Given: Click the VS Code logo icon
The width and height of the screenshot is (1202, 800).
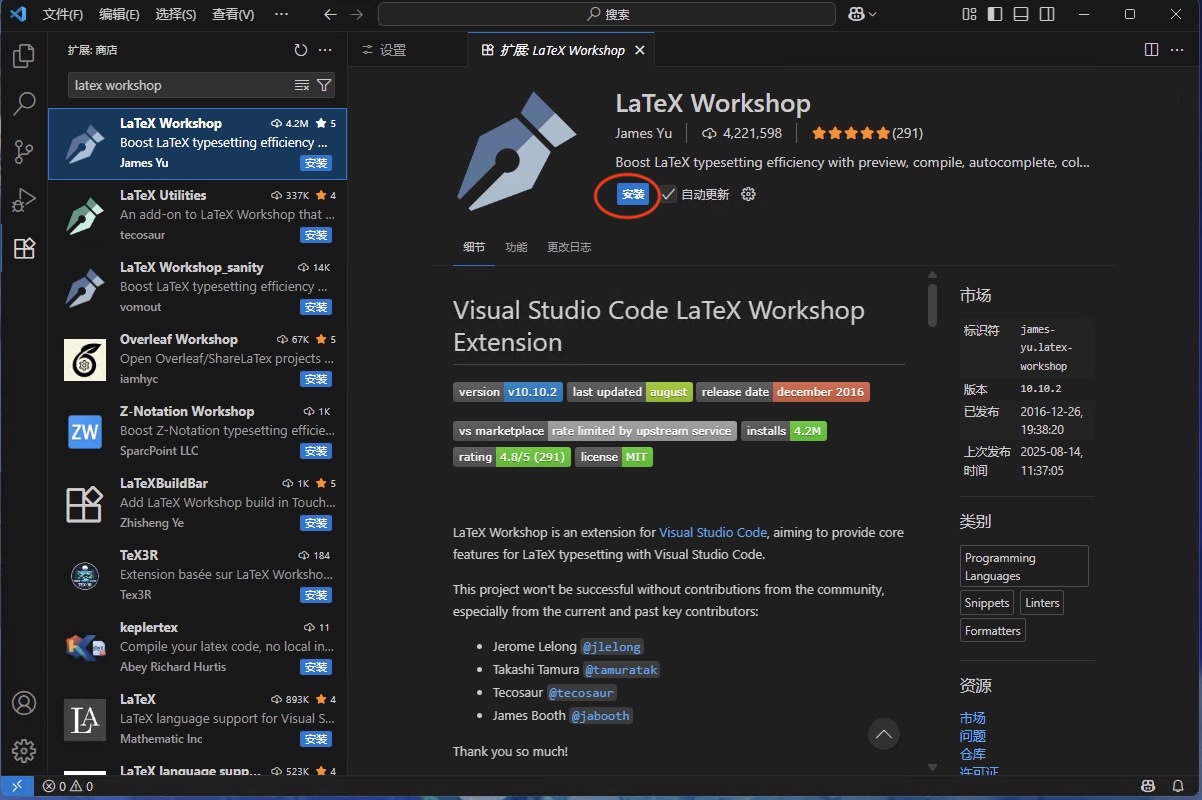Looking at the screenshot, I should (17, 14).
